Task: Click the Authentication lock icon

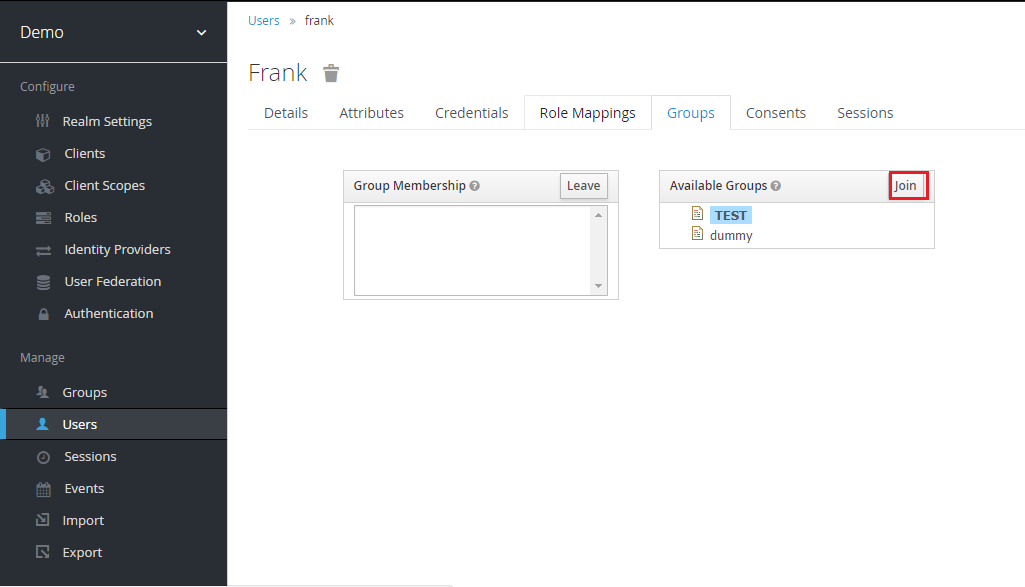Action: coord(43,314)
